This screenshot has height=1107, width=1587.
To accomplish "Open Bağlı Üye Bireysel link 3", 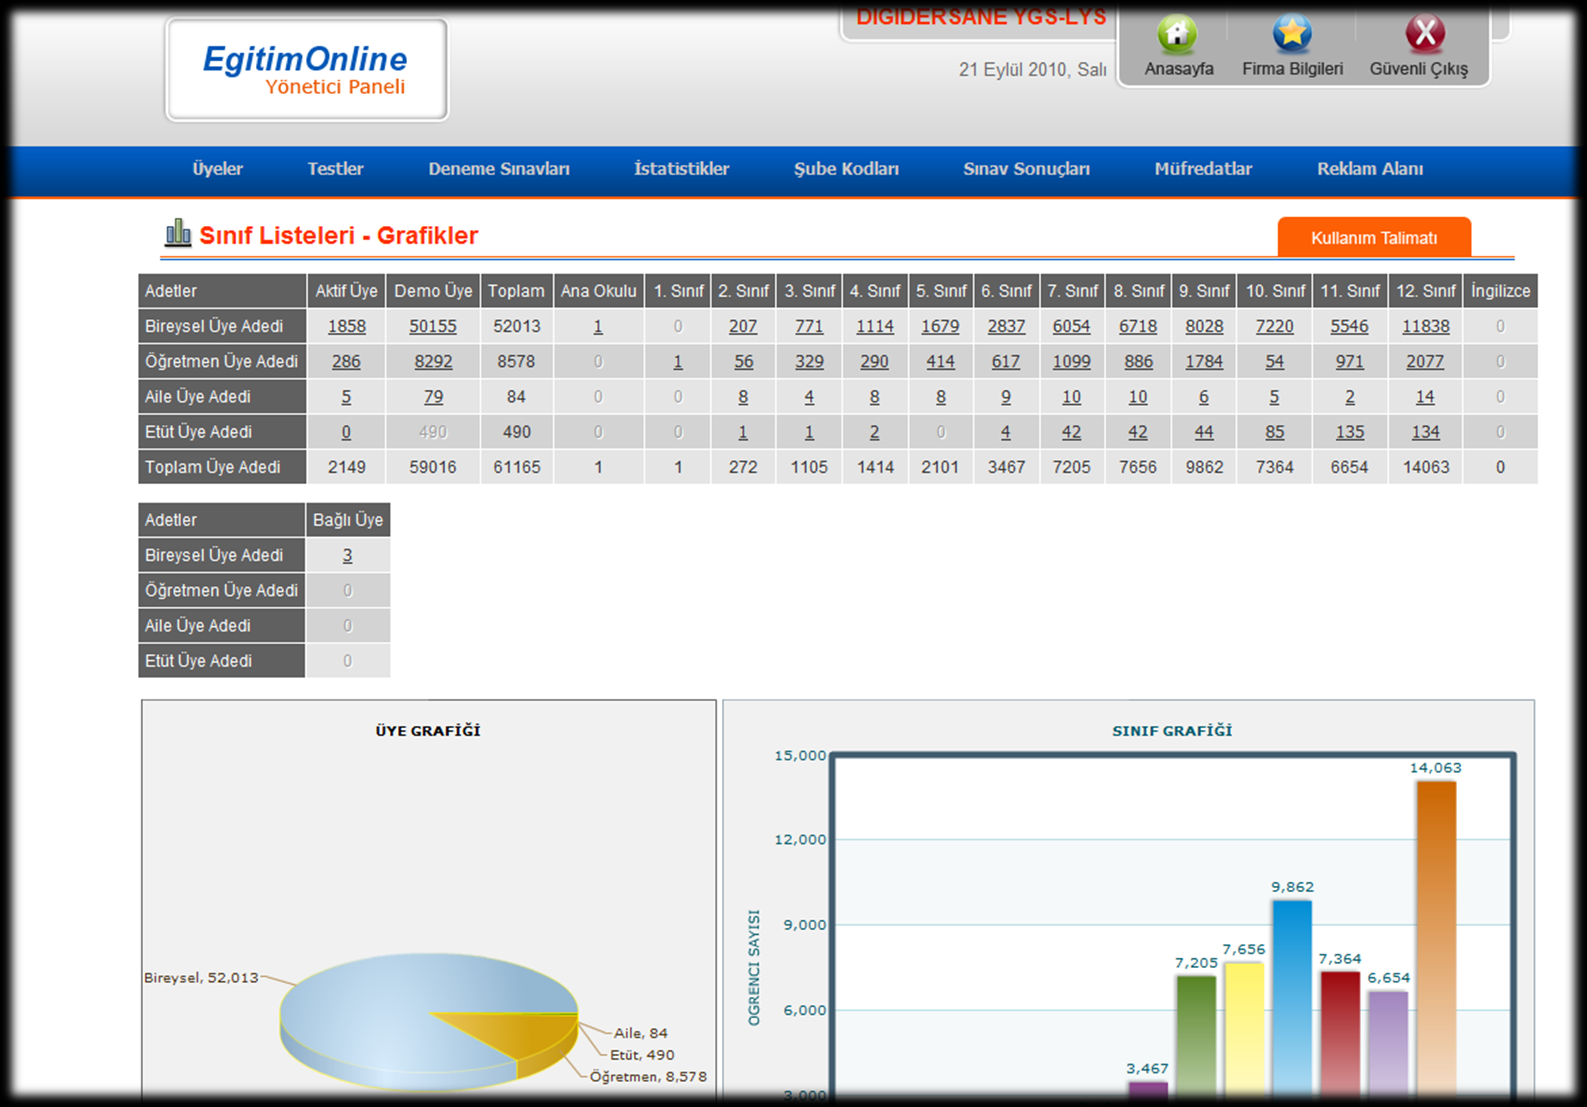I will tap(347, 555).
